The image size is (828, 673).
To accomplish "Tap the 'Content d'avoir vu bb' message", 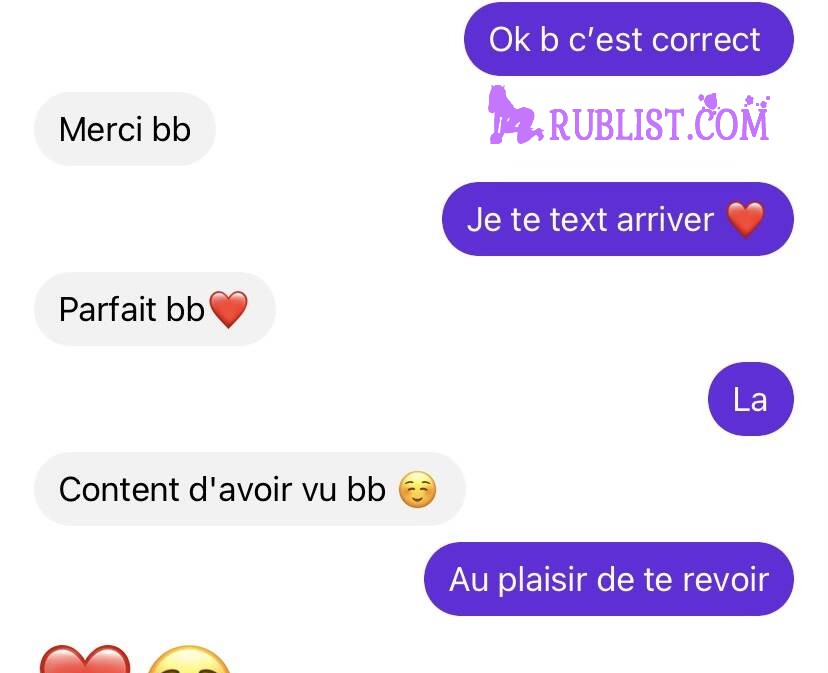I will tap(249, 489).
